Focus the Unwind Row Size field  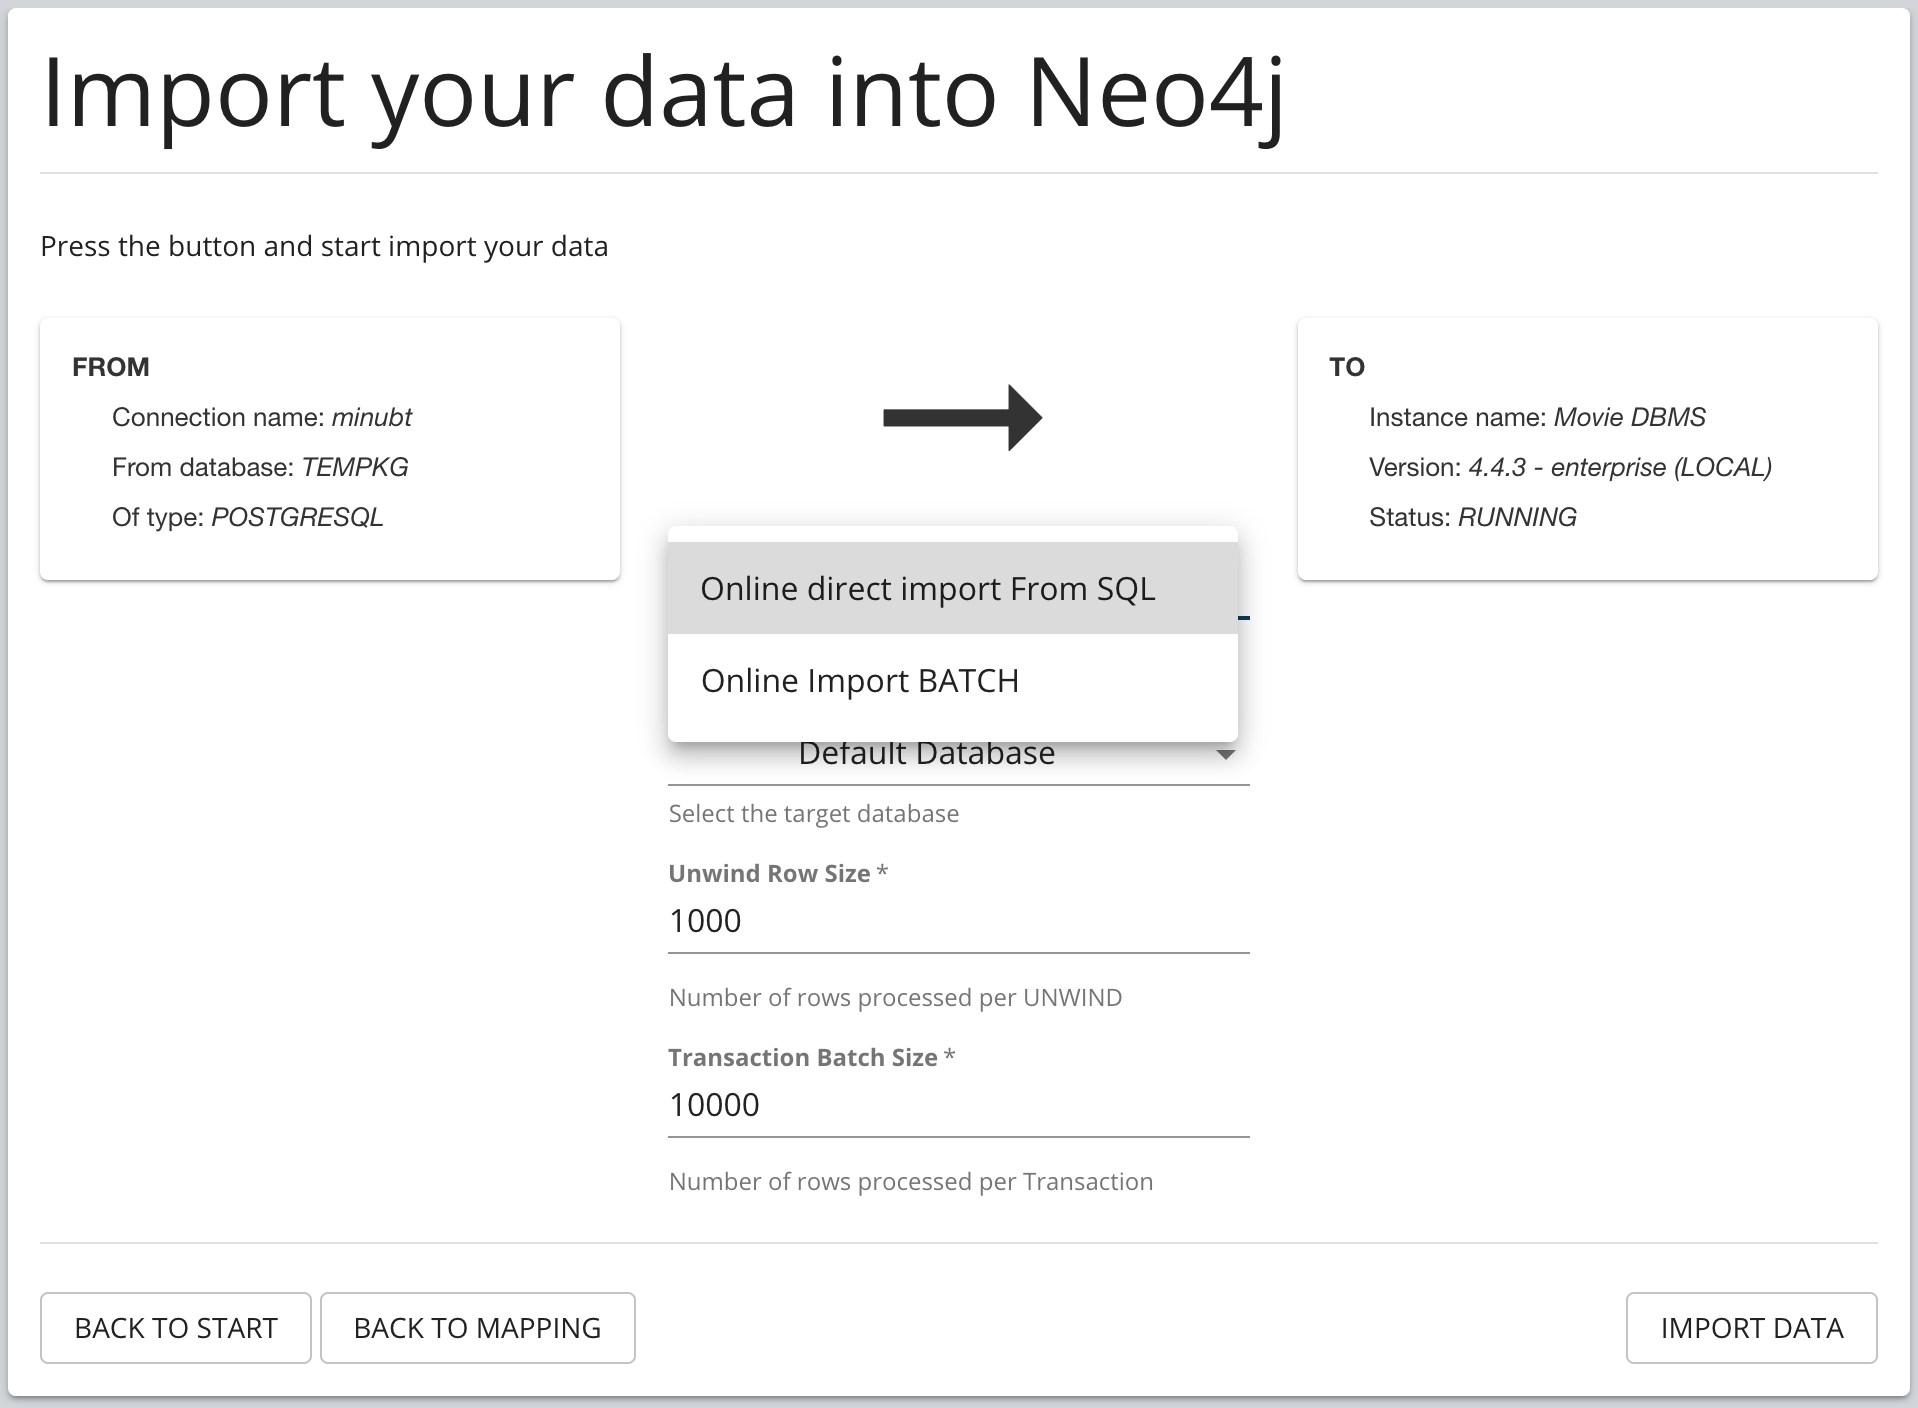pyautogui.click(x=958, y=920)
